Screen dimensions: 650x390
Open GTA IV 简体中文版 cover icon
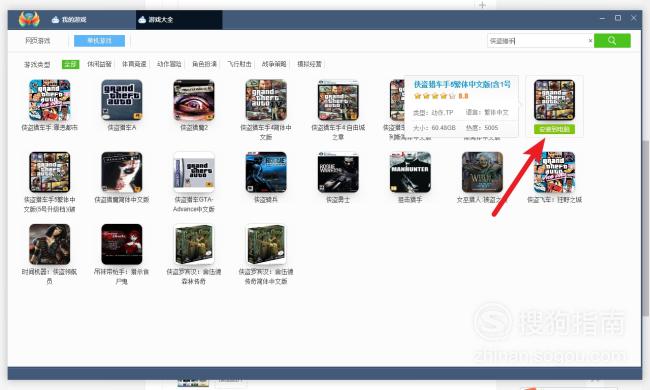[266, 100]
